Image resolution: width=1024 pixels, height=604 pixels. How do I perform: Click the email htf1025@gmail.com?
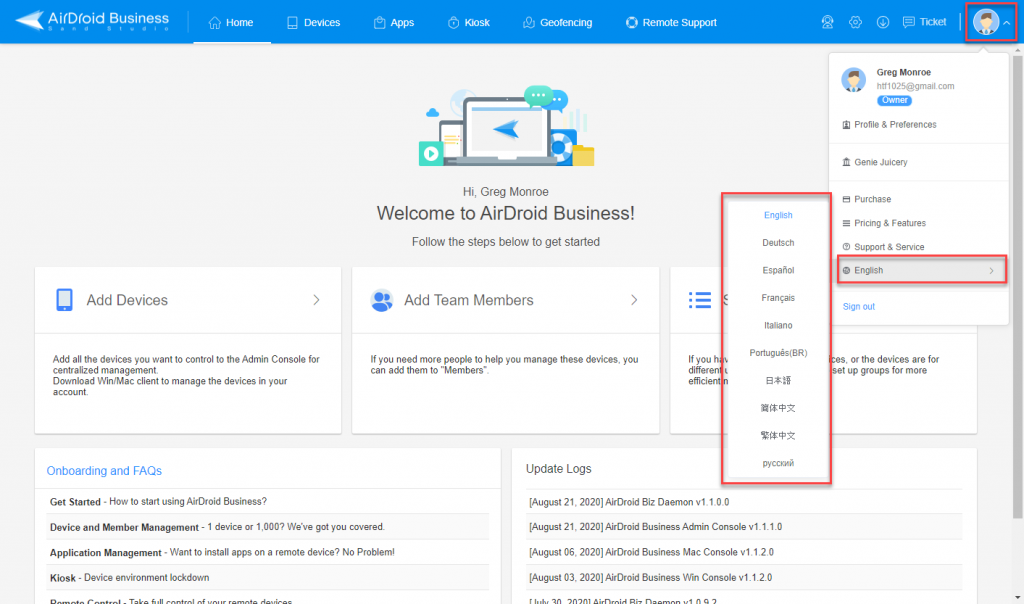pyautogui.click(x=915, y=86)
